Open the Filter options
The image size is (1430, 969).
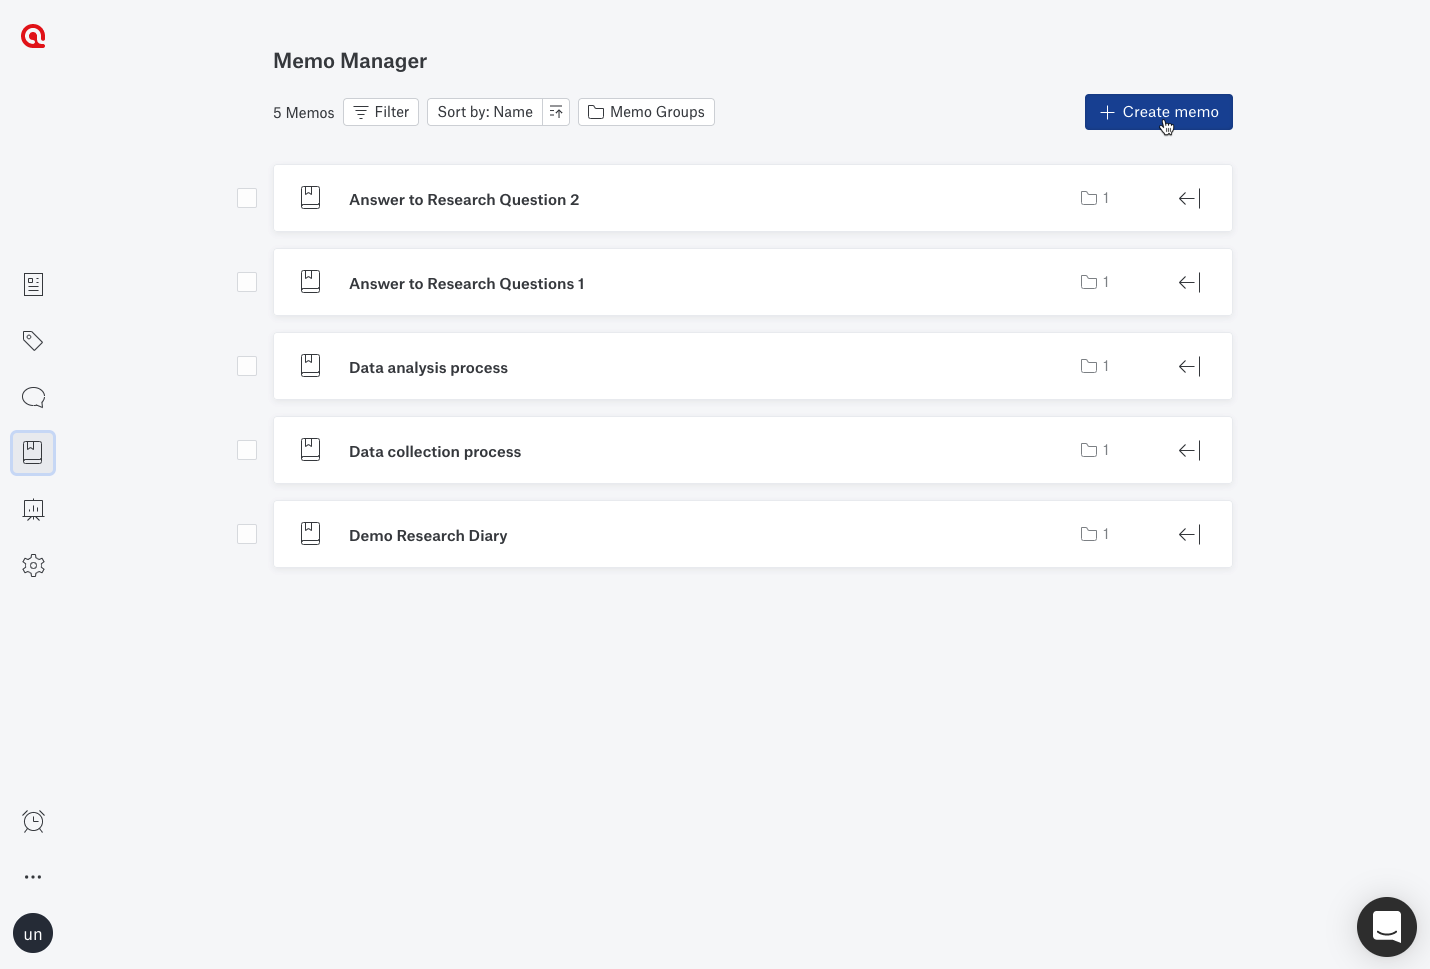(x=381, y=112)
